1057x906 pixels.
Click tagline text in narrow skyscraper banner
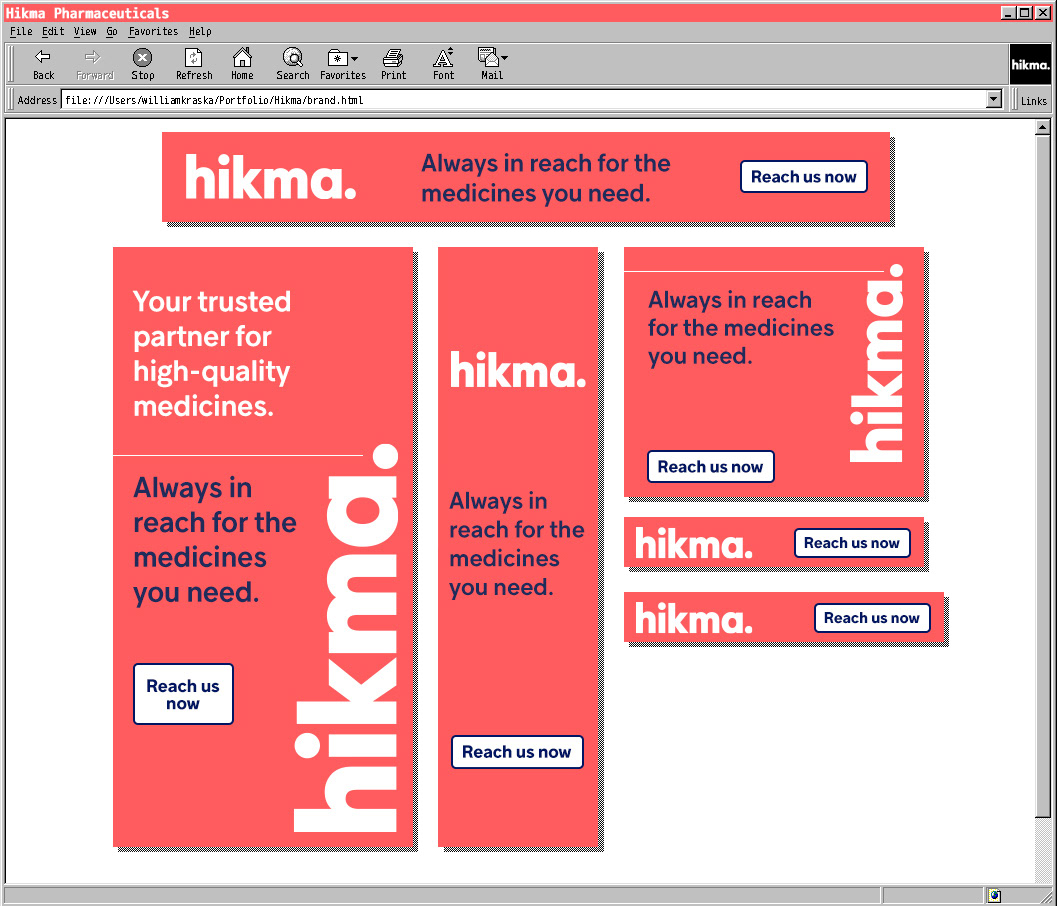(x=516, y=544)
